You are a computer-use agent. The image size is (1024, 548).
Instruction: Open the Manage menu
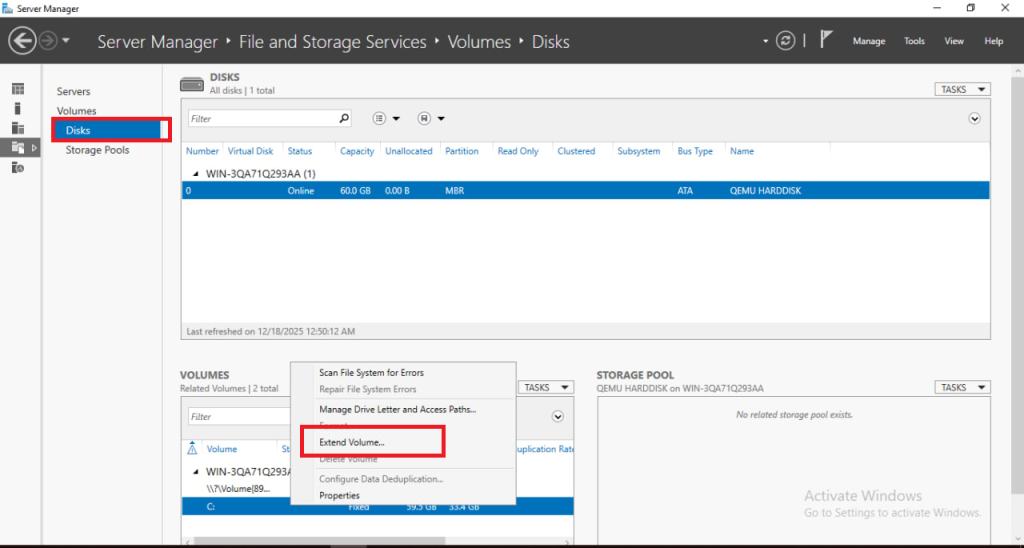coord(868,41)
